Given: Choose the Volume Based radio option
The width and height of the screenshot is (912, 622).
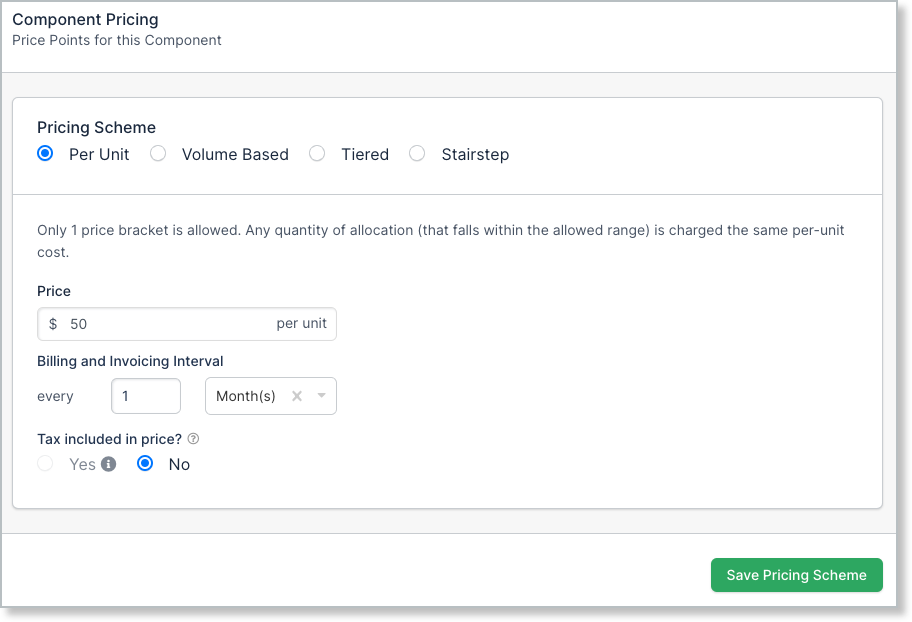Looking at the screenshot, I should [158, 154].
